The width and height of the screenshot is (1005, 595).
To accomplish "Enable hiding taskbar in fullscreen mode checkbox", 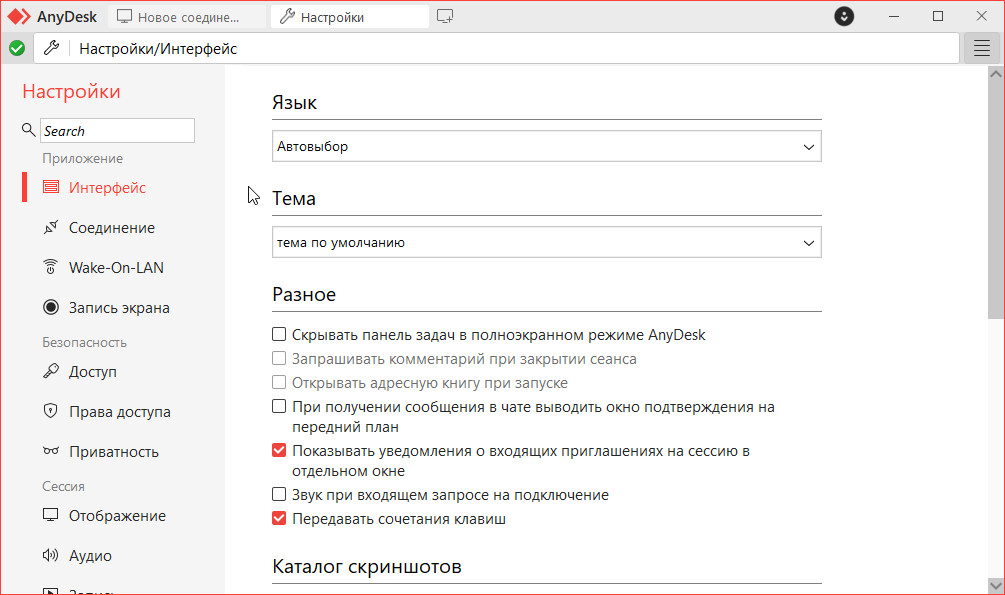I will tap(280, 335).
